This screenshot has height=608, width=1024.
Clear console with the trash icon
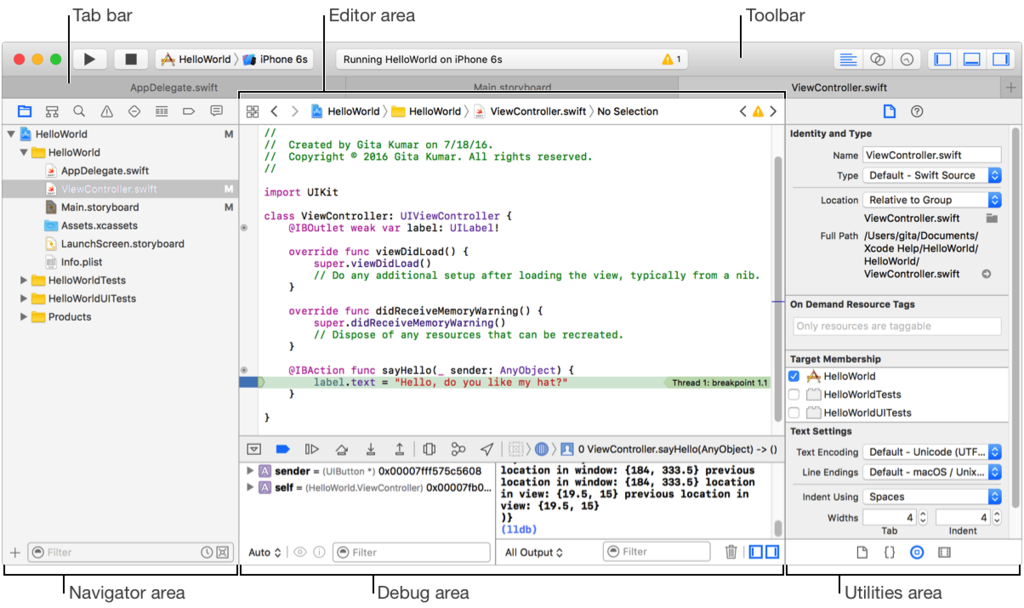pos(731,552)
